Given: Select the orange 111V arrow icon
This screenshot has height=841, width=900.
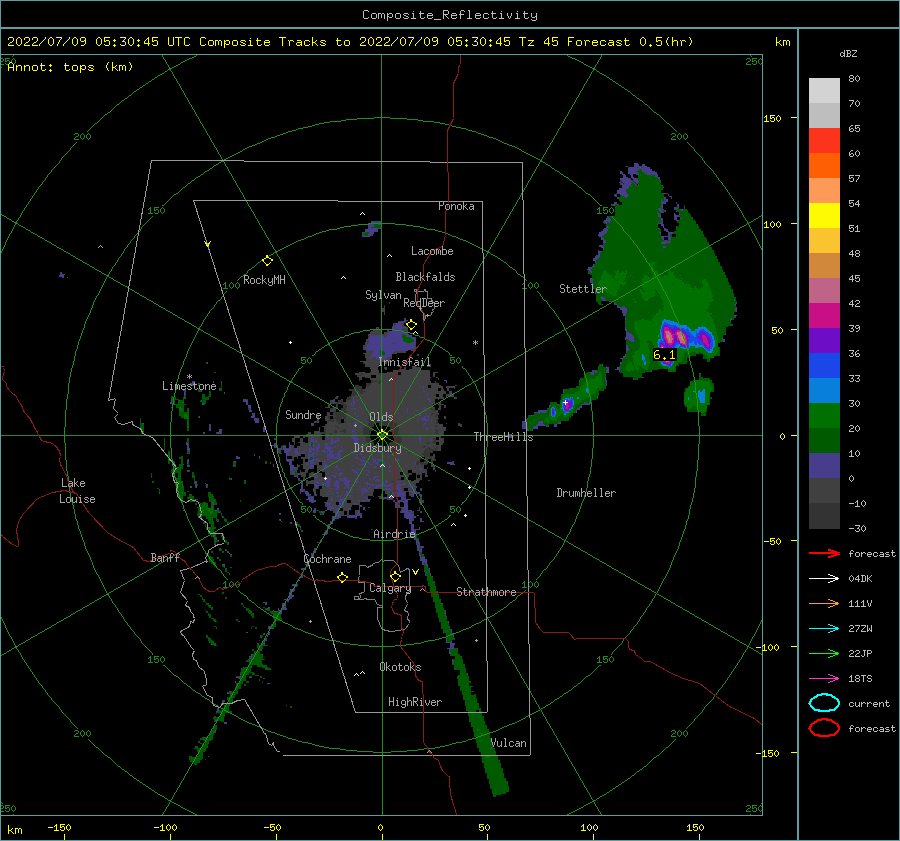Looking at the screenshot, I should click(x=824, y=603).
